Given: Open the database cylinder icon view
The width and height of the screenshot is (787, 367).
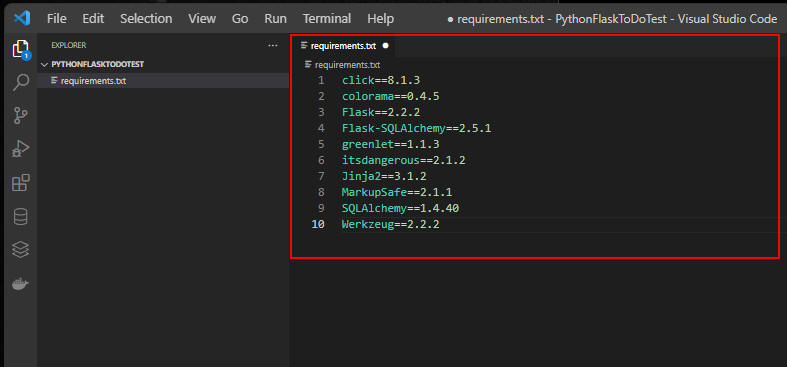Looking at the screenshot, I should click(x=21, y=216).
